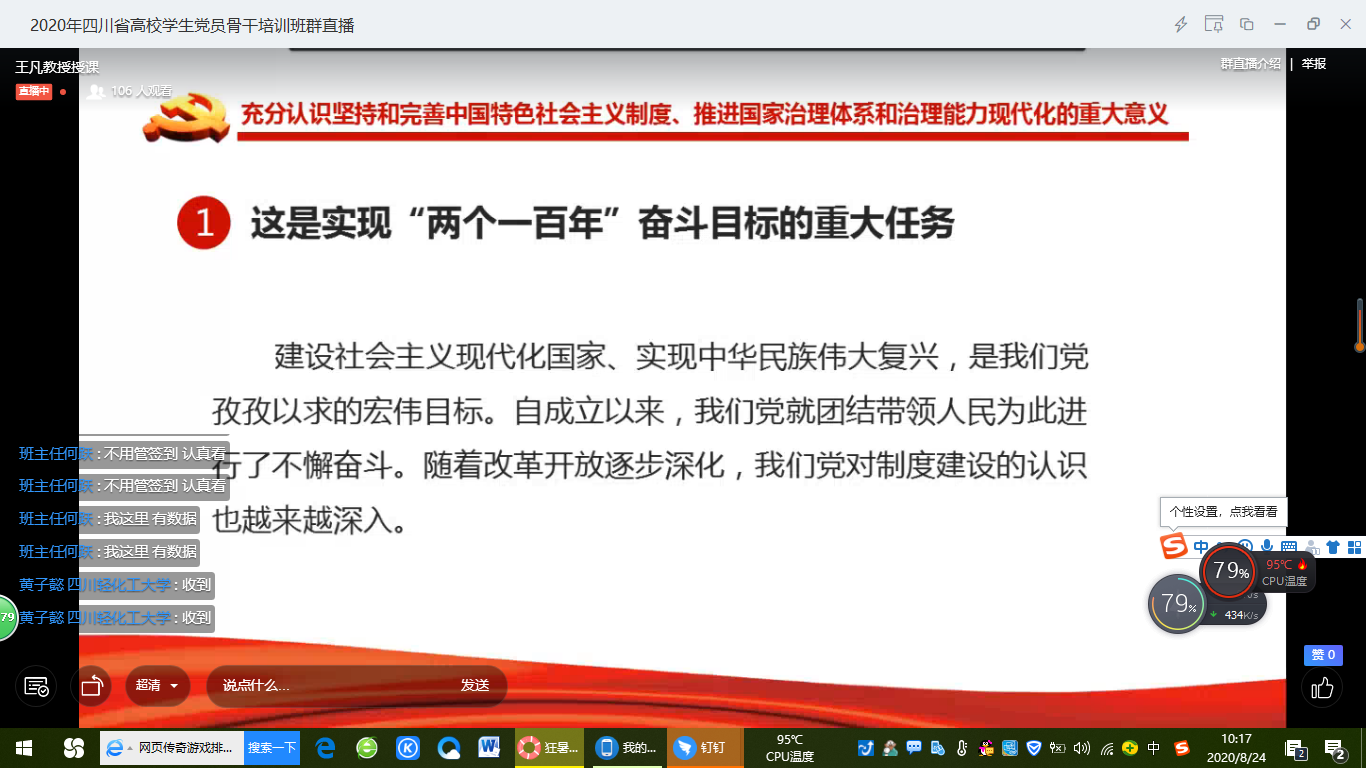The height and width of the screenshot is (768, 1366).
Task: Click the microphone voice input icon
Action: [x=1267, y=547]
